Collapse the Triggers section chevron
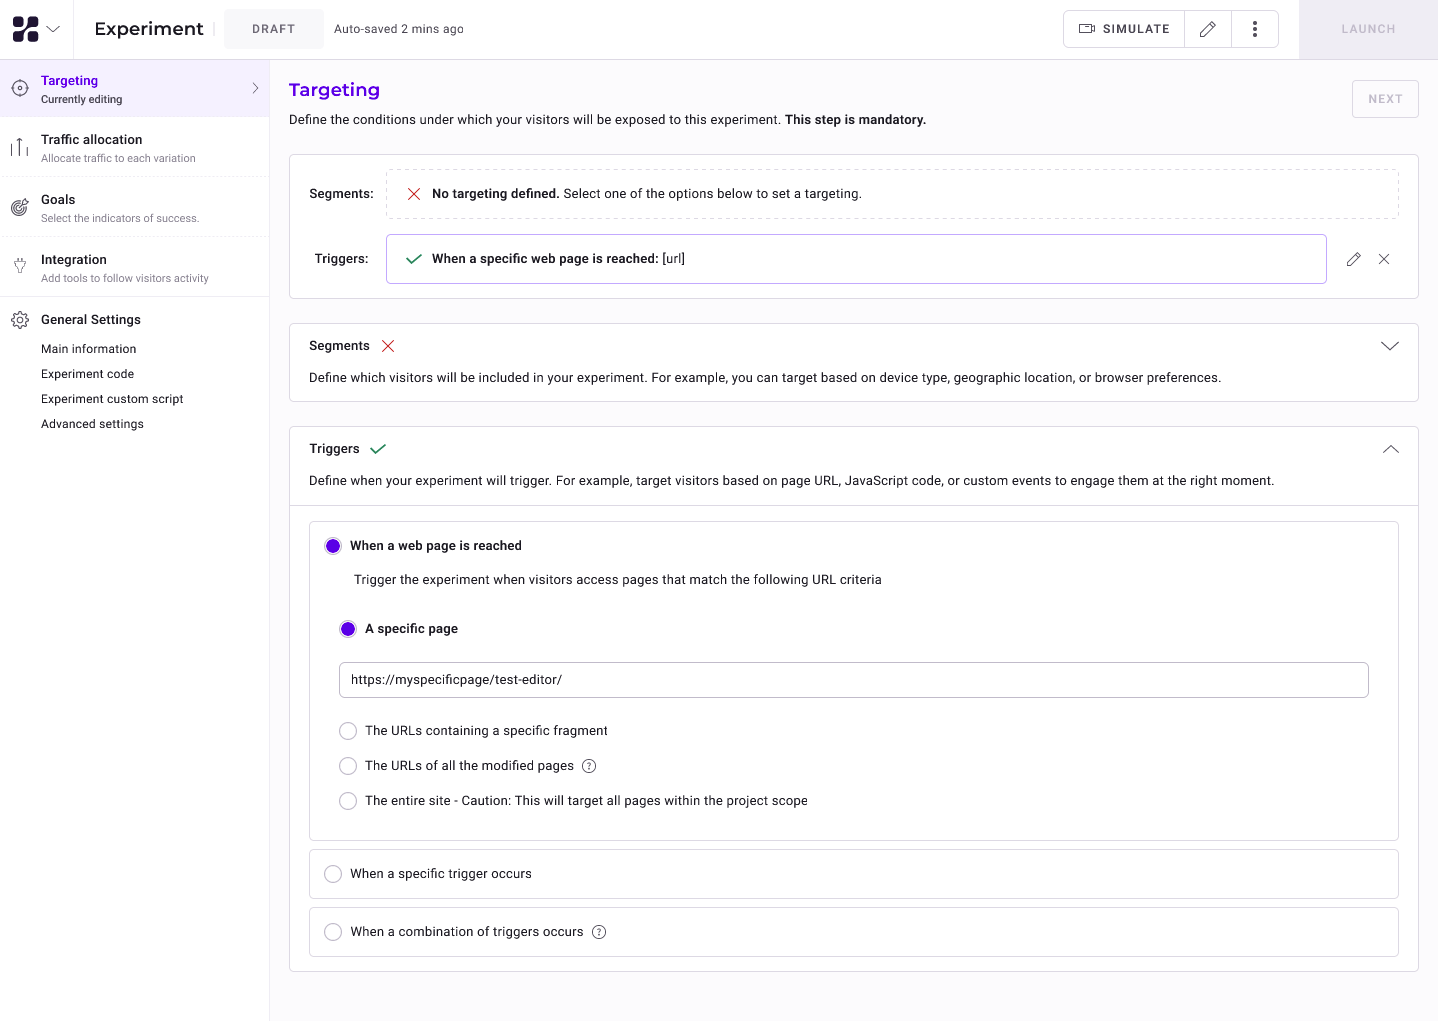The height and width of the screenshot is (1021, 1438). click(x=1389, y=449)
